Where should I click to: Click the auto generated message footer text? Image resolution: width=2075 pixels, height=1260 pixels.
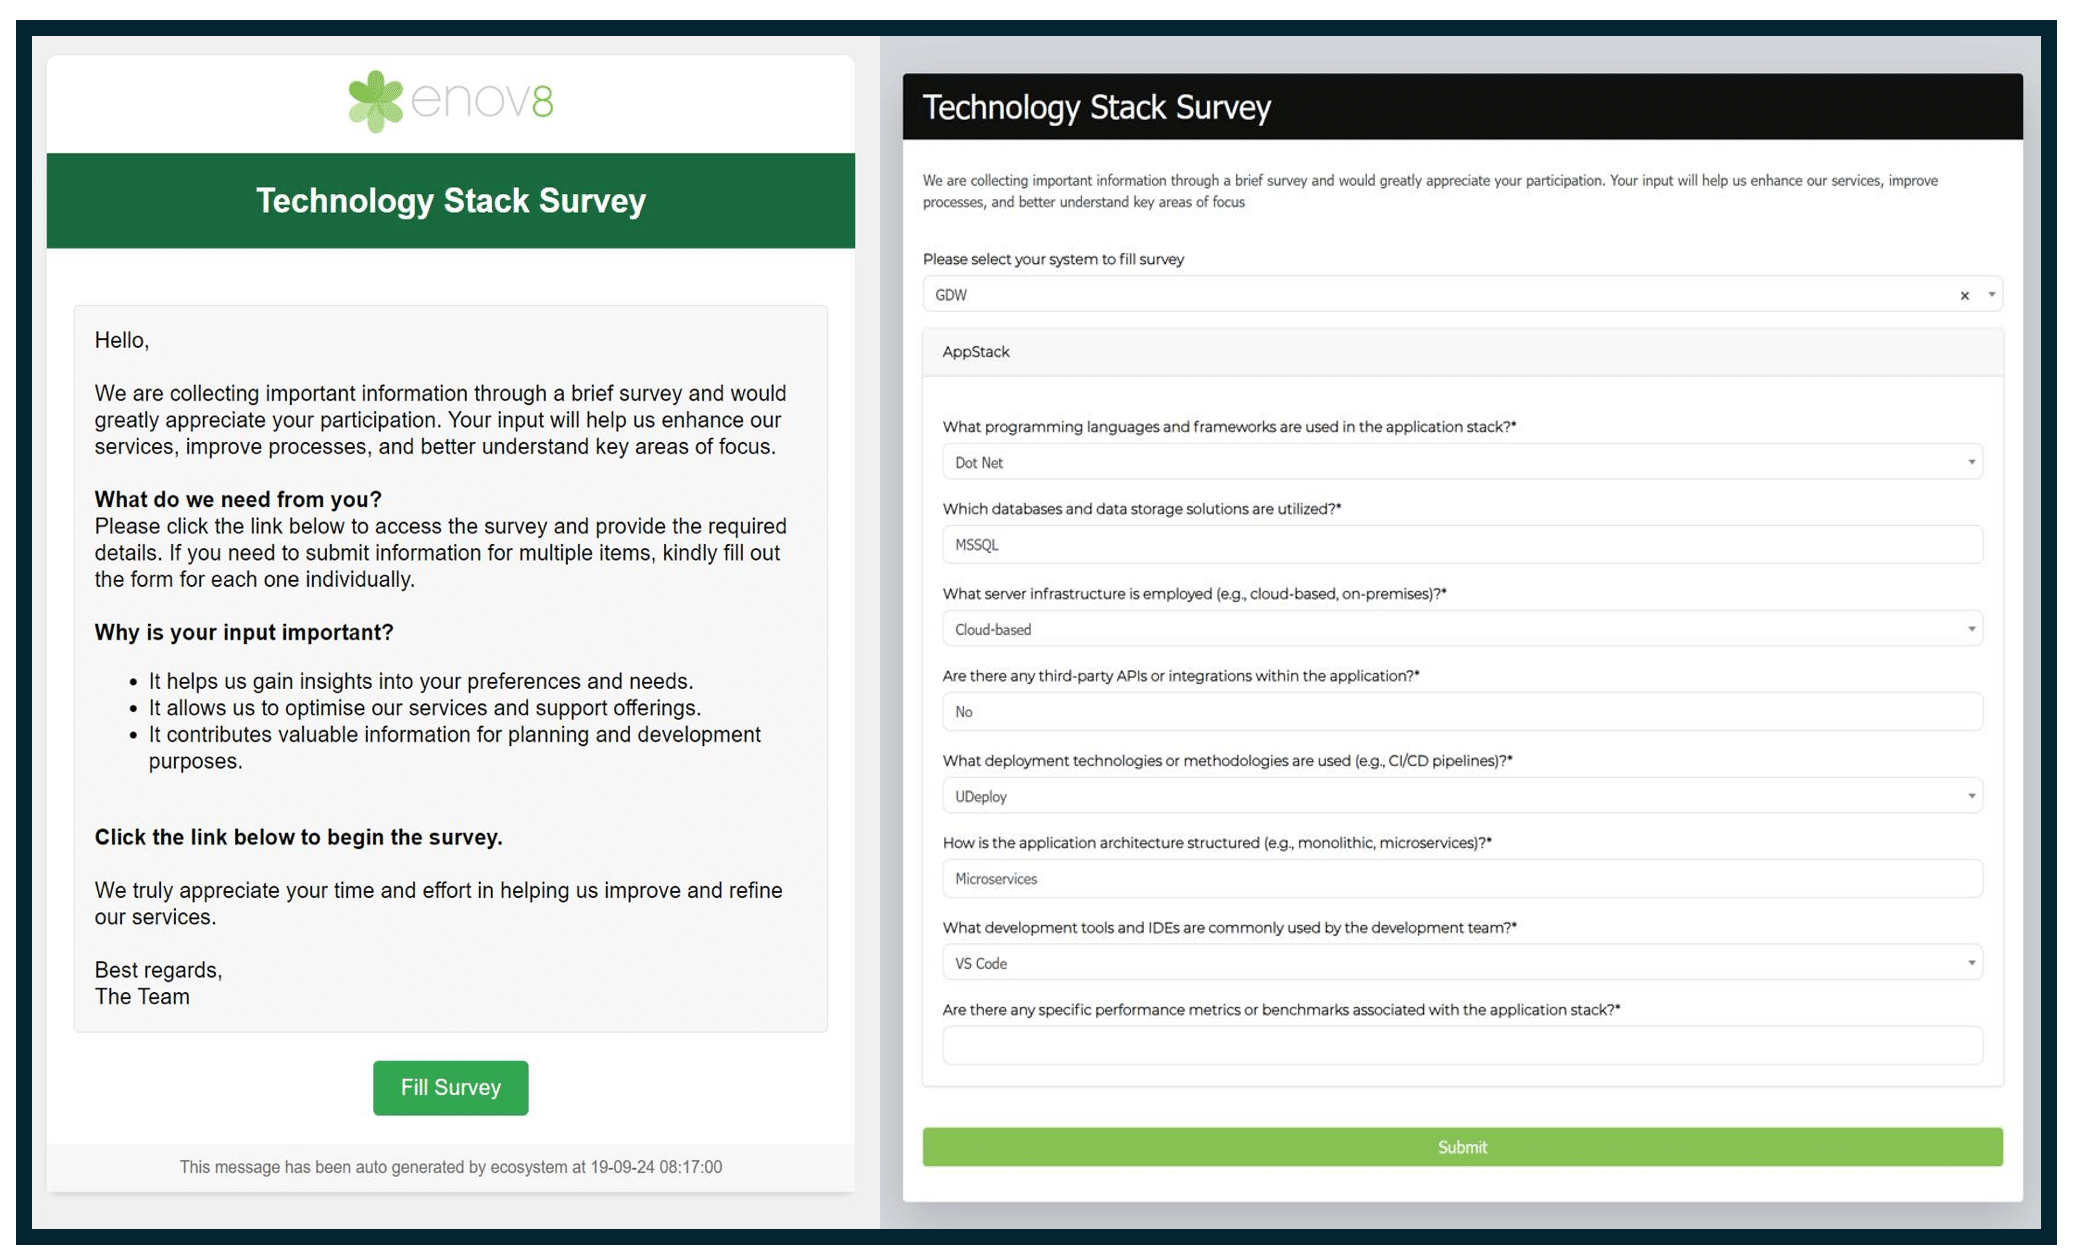(x=450, y=1167)
